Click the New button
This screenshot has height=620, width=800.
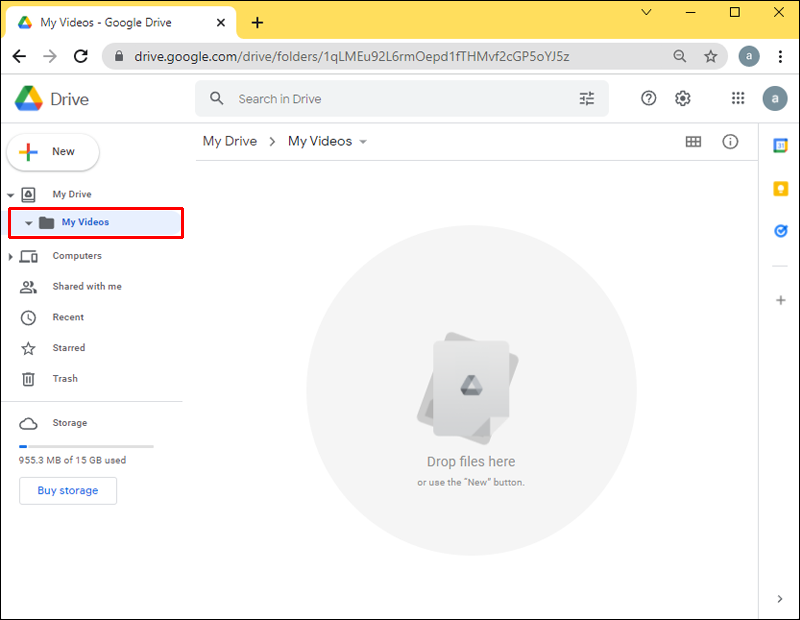coord(53,152)
